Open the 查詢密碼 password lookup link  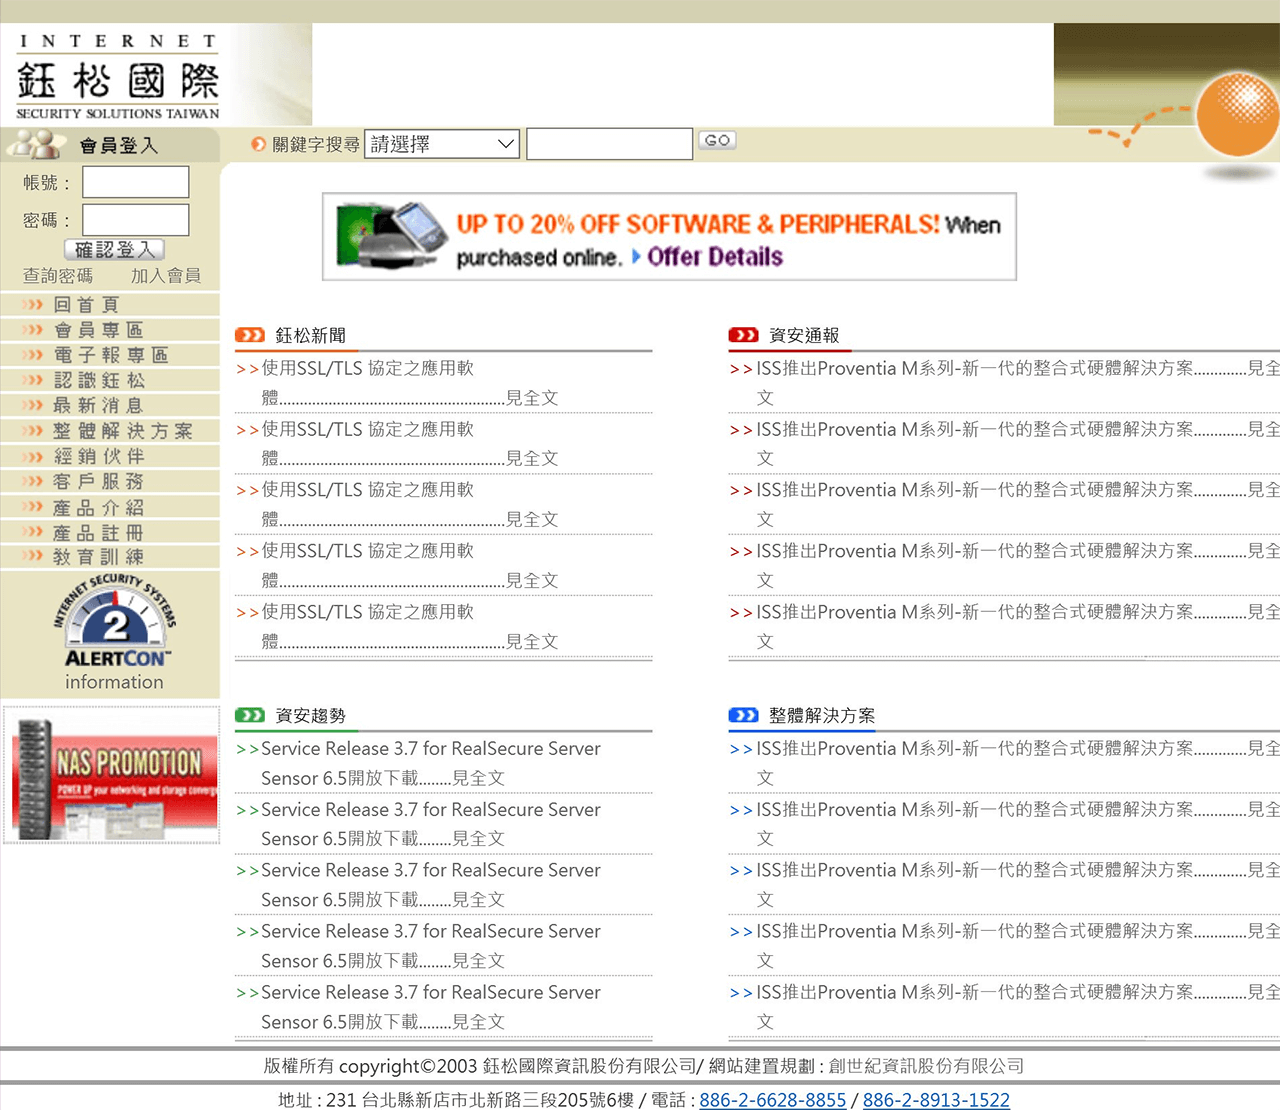[58, 275]
